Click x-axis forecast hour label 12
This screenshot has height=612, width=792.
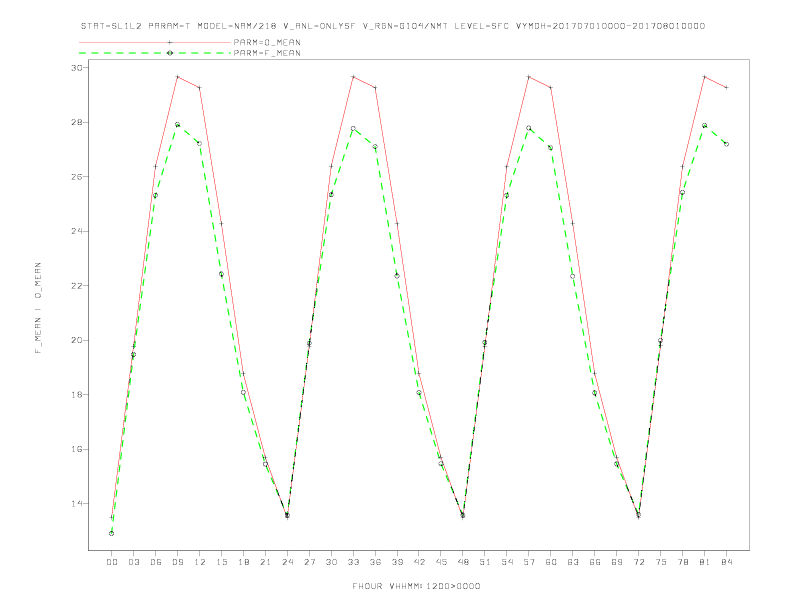200,562
